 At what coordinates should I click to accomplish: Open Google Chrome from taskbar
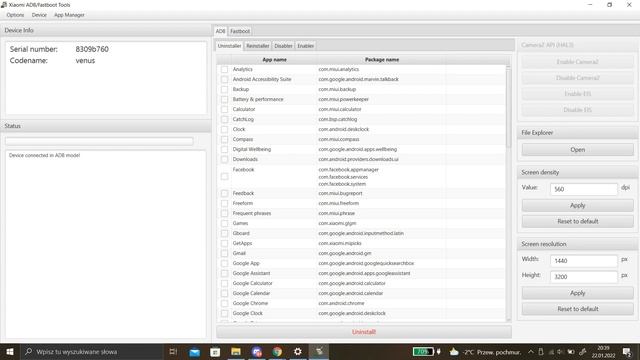277,351
